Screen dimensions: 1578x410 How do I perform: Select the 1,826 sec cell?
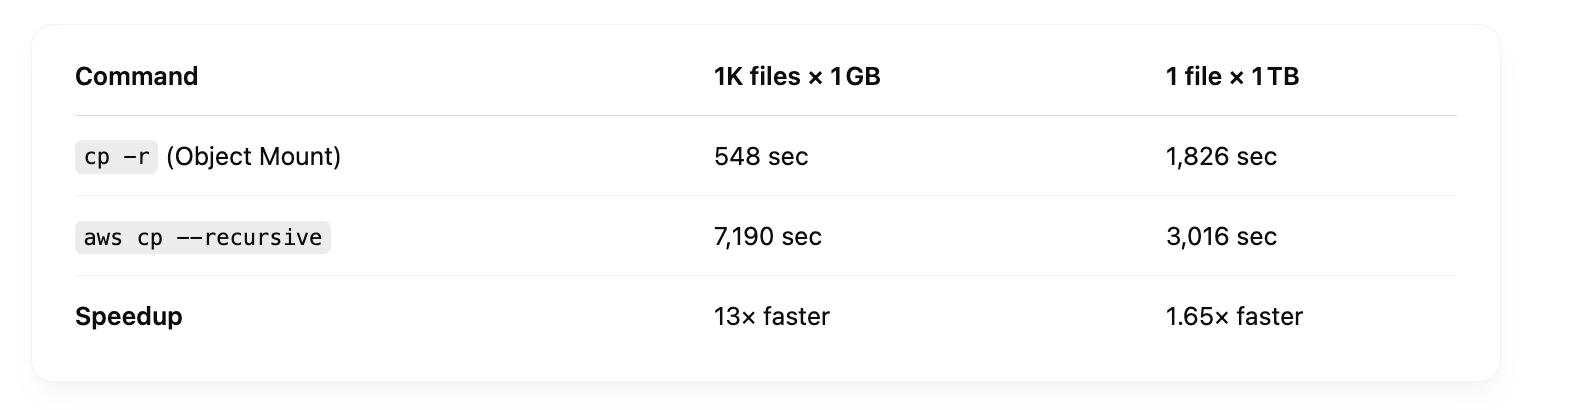[x=1221, y=157]
